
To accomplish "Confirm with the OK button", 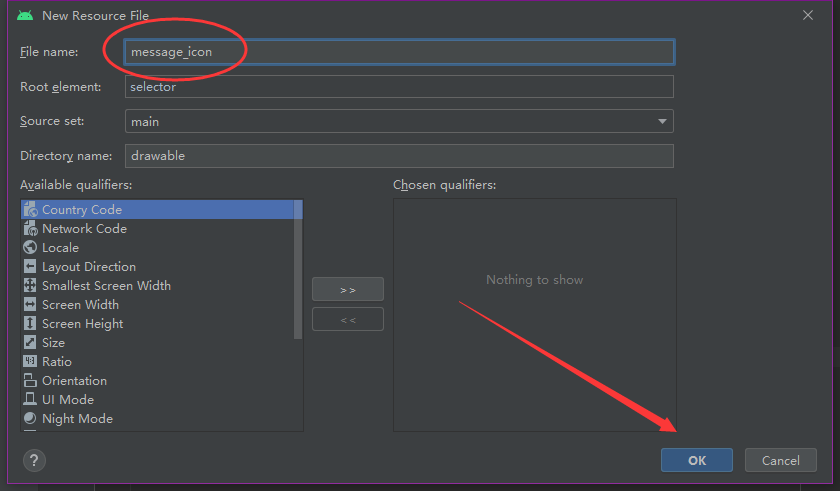I will (x=696, y=460).
